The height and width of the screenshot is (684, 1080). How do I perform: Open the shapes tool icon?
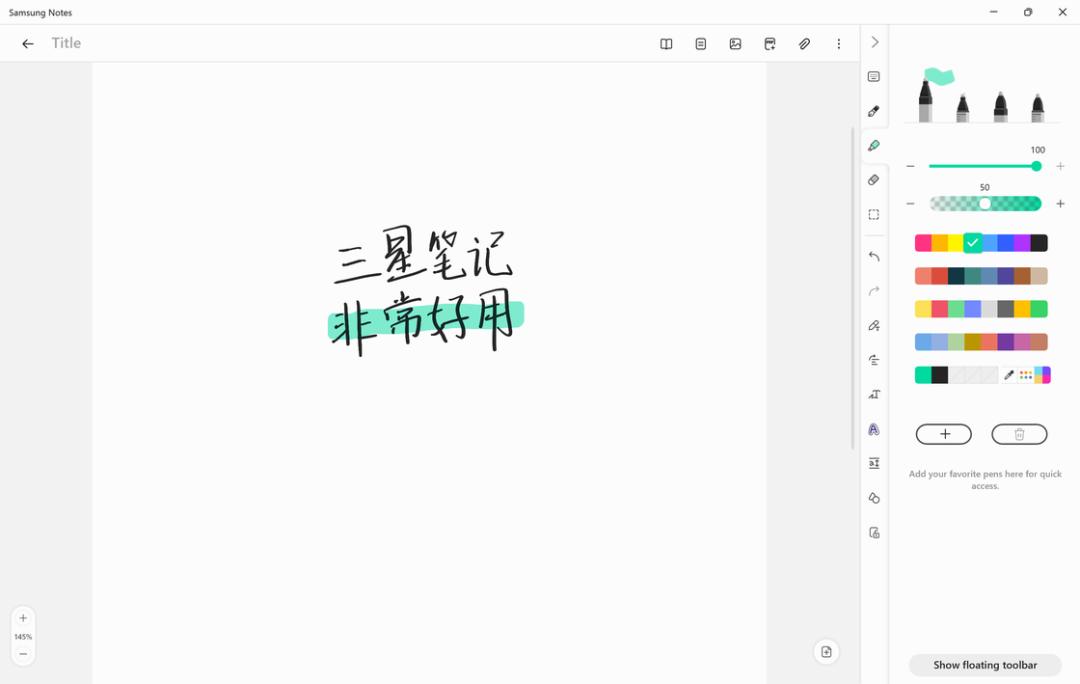coord(874,497)
